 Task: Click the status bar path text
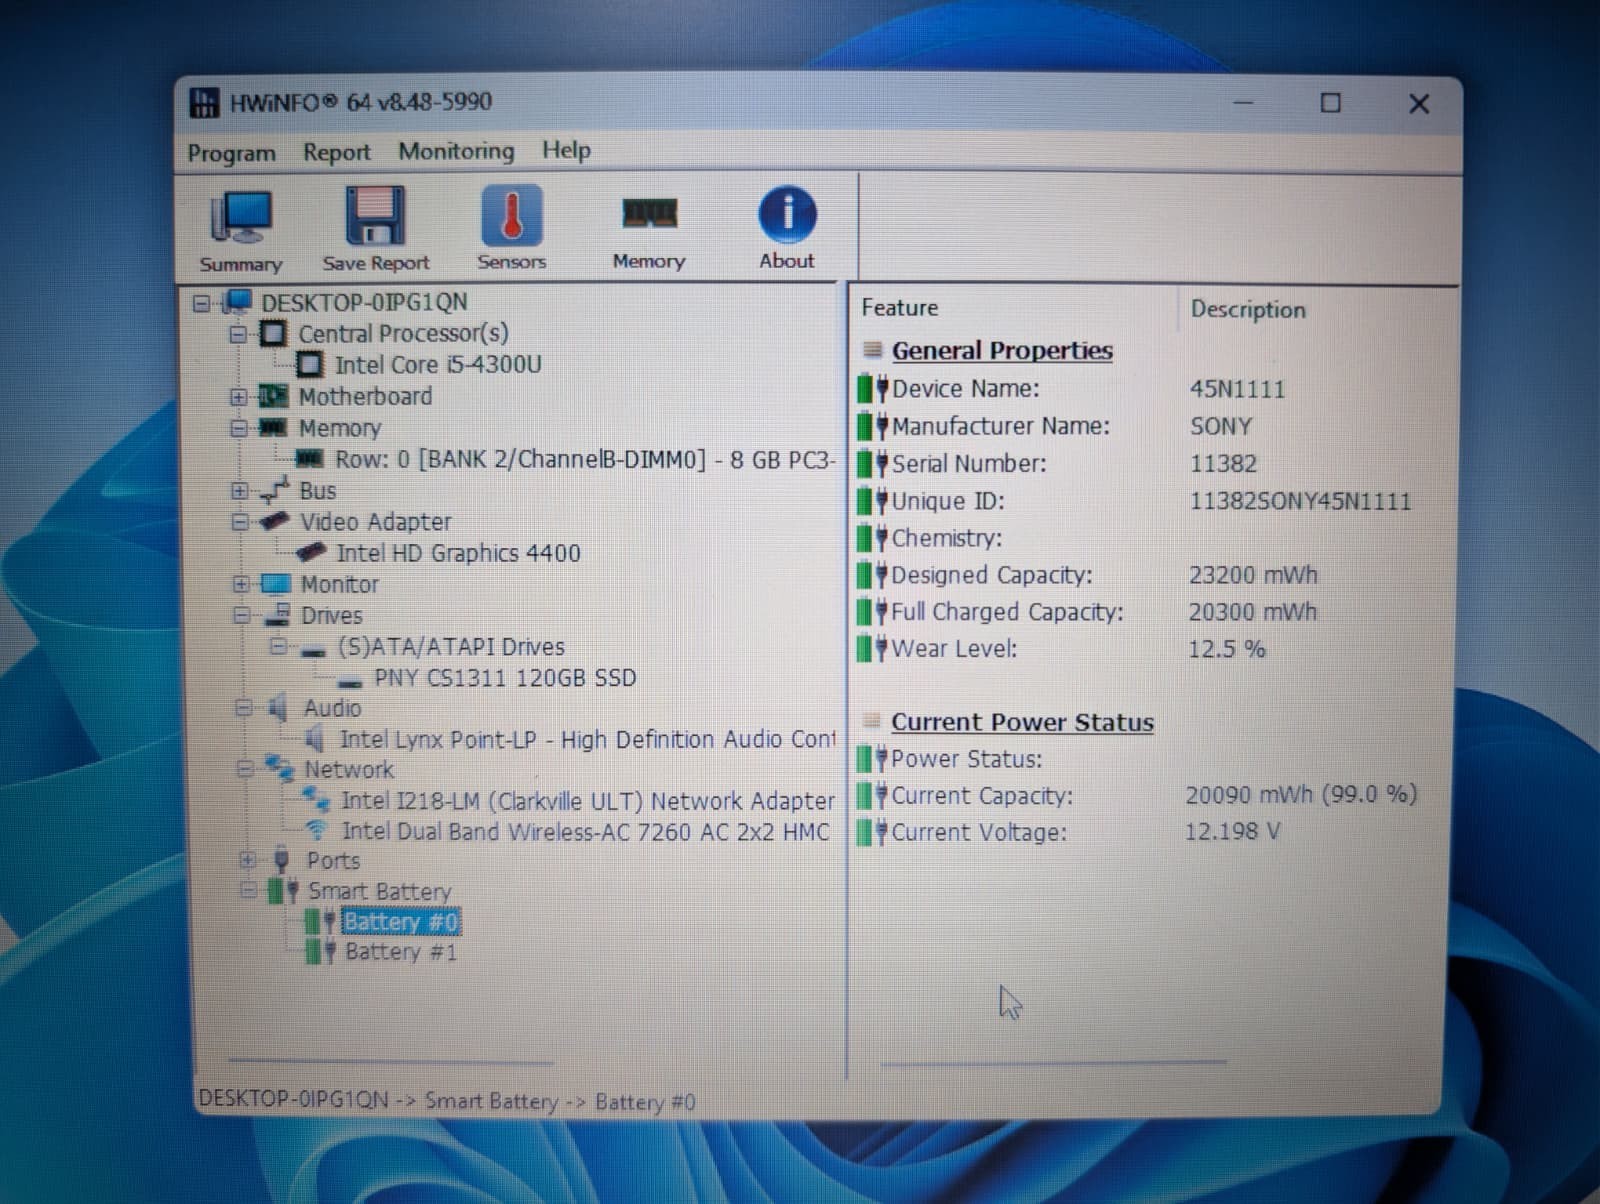coord(447,1100)
